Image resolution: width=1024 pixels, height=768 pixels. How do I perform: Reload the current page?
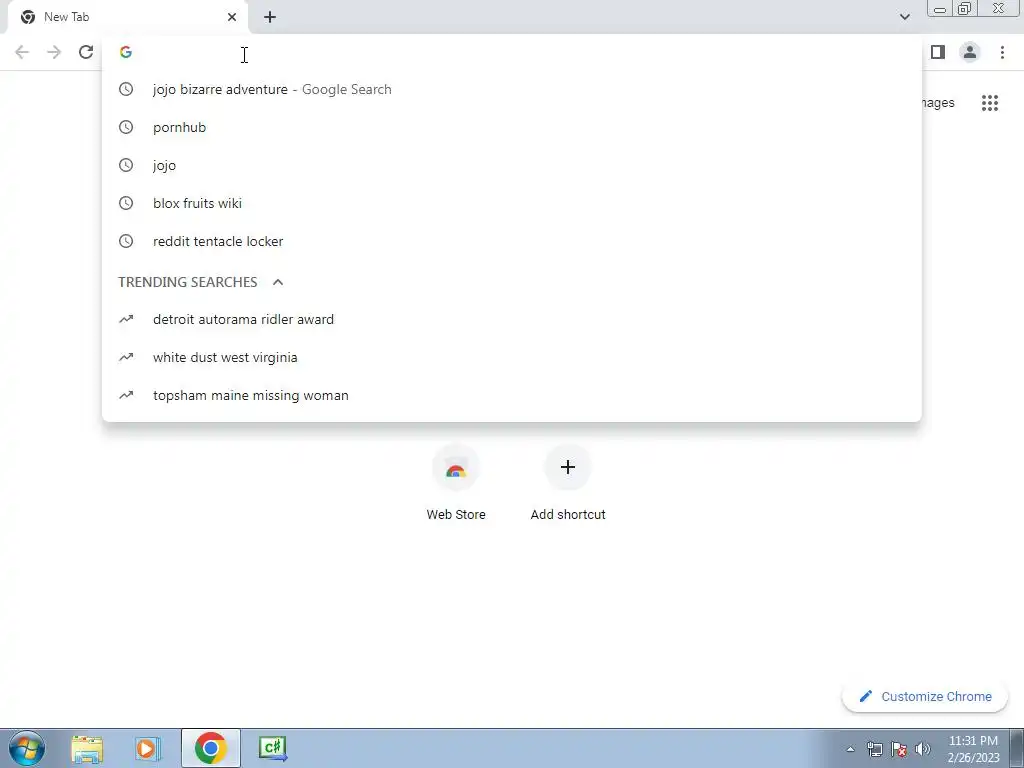(86, 52)
